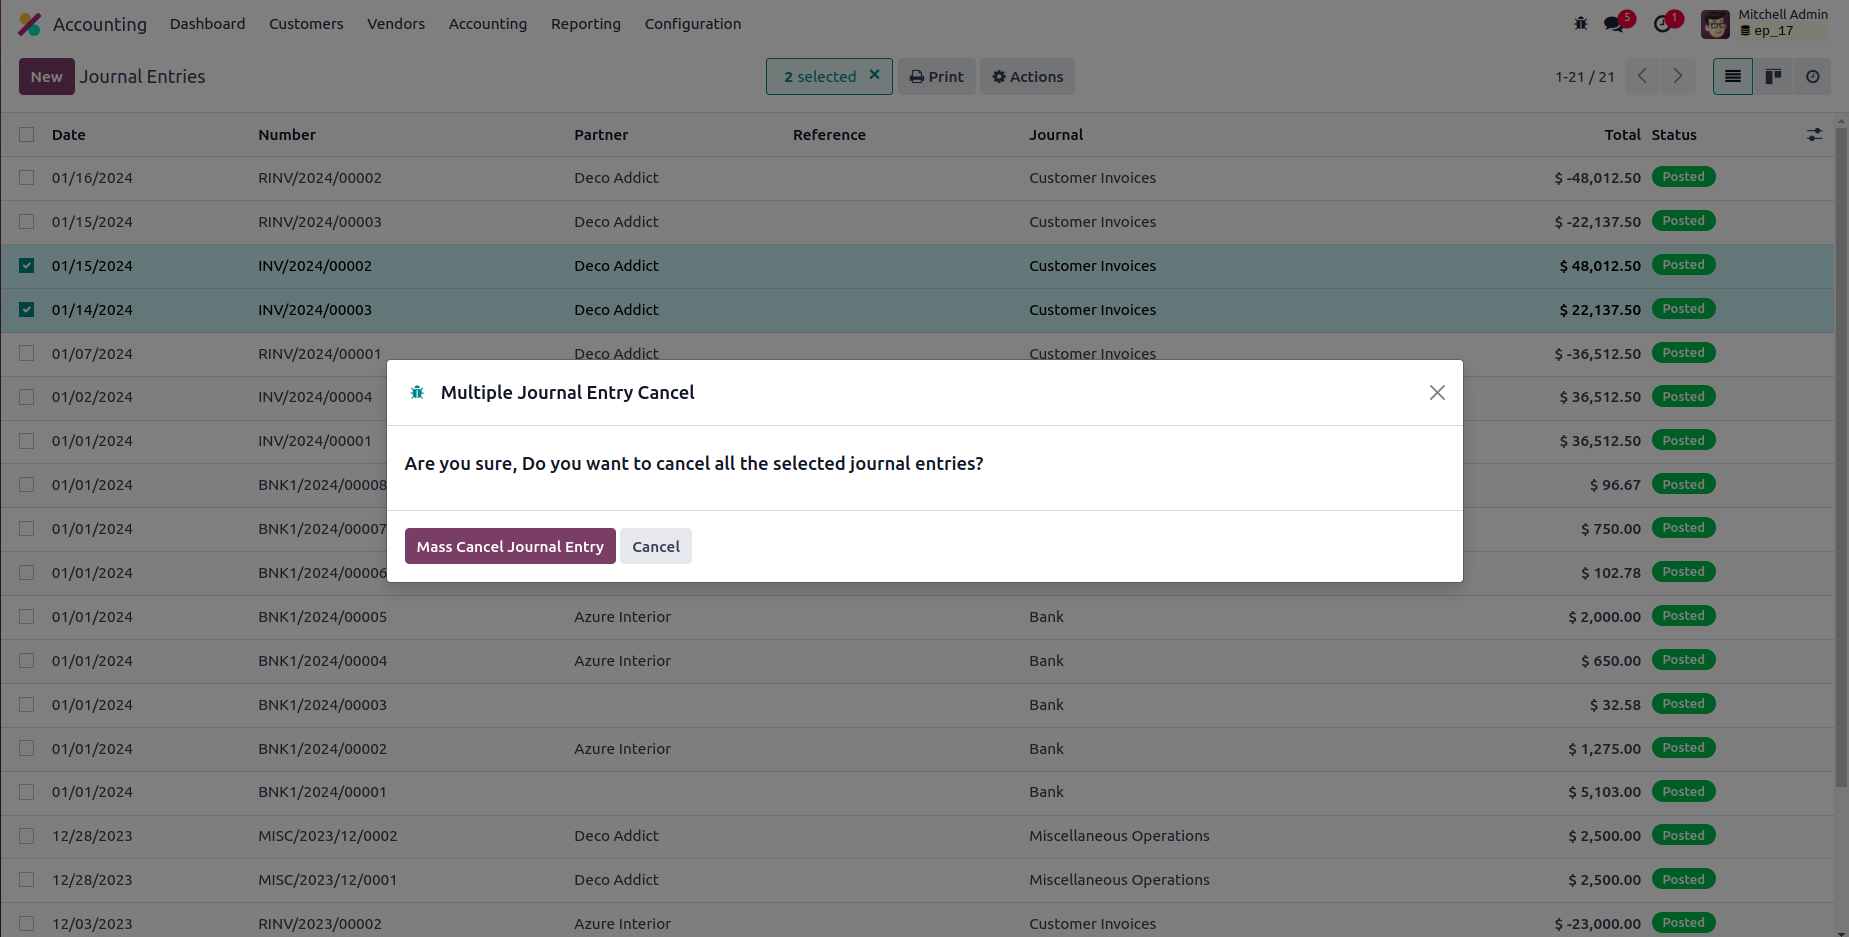This screenshot has height=937, width=1849.
Task: Open the activities clock icon in navbar
Action: click(1663, 23)
